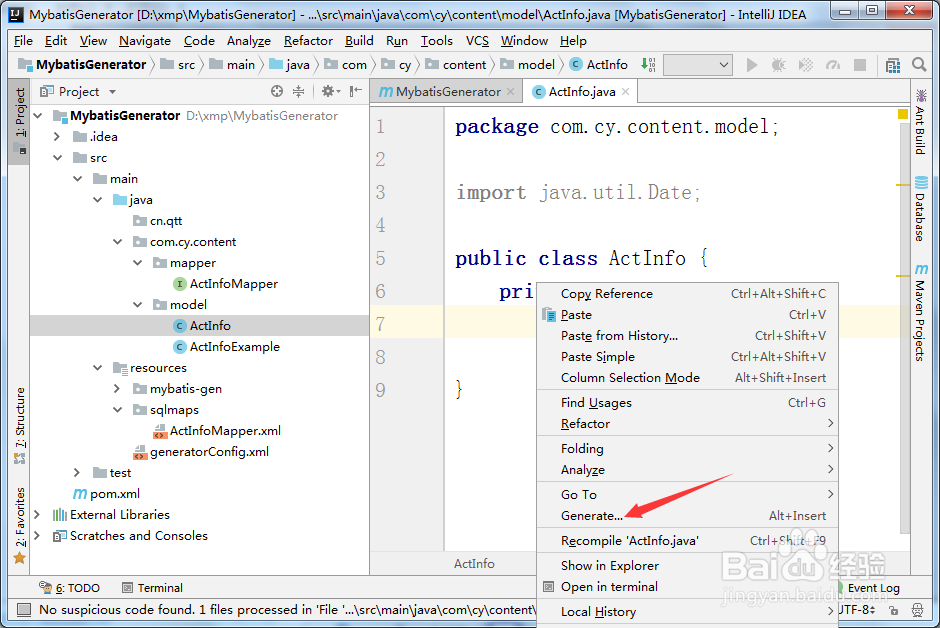Click tool windows toggle in status bar corner
This screenshot has width=940, height=628.
(x=23, y=610)
